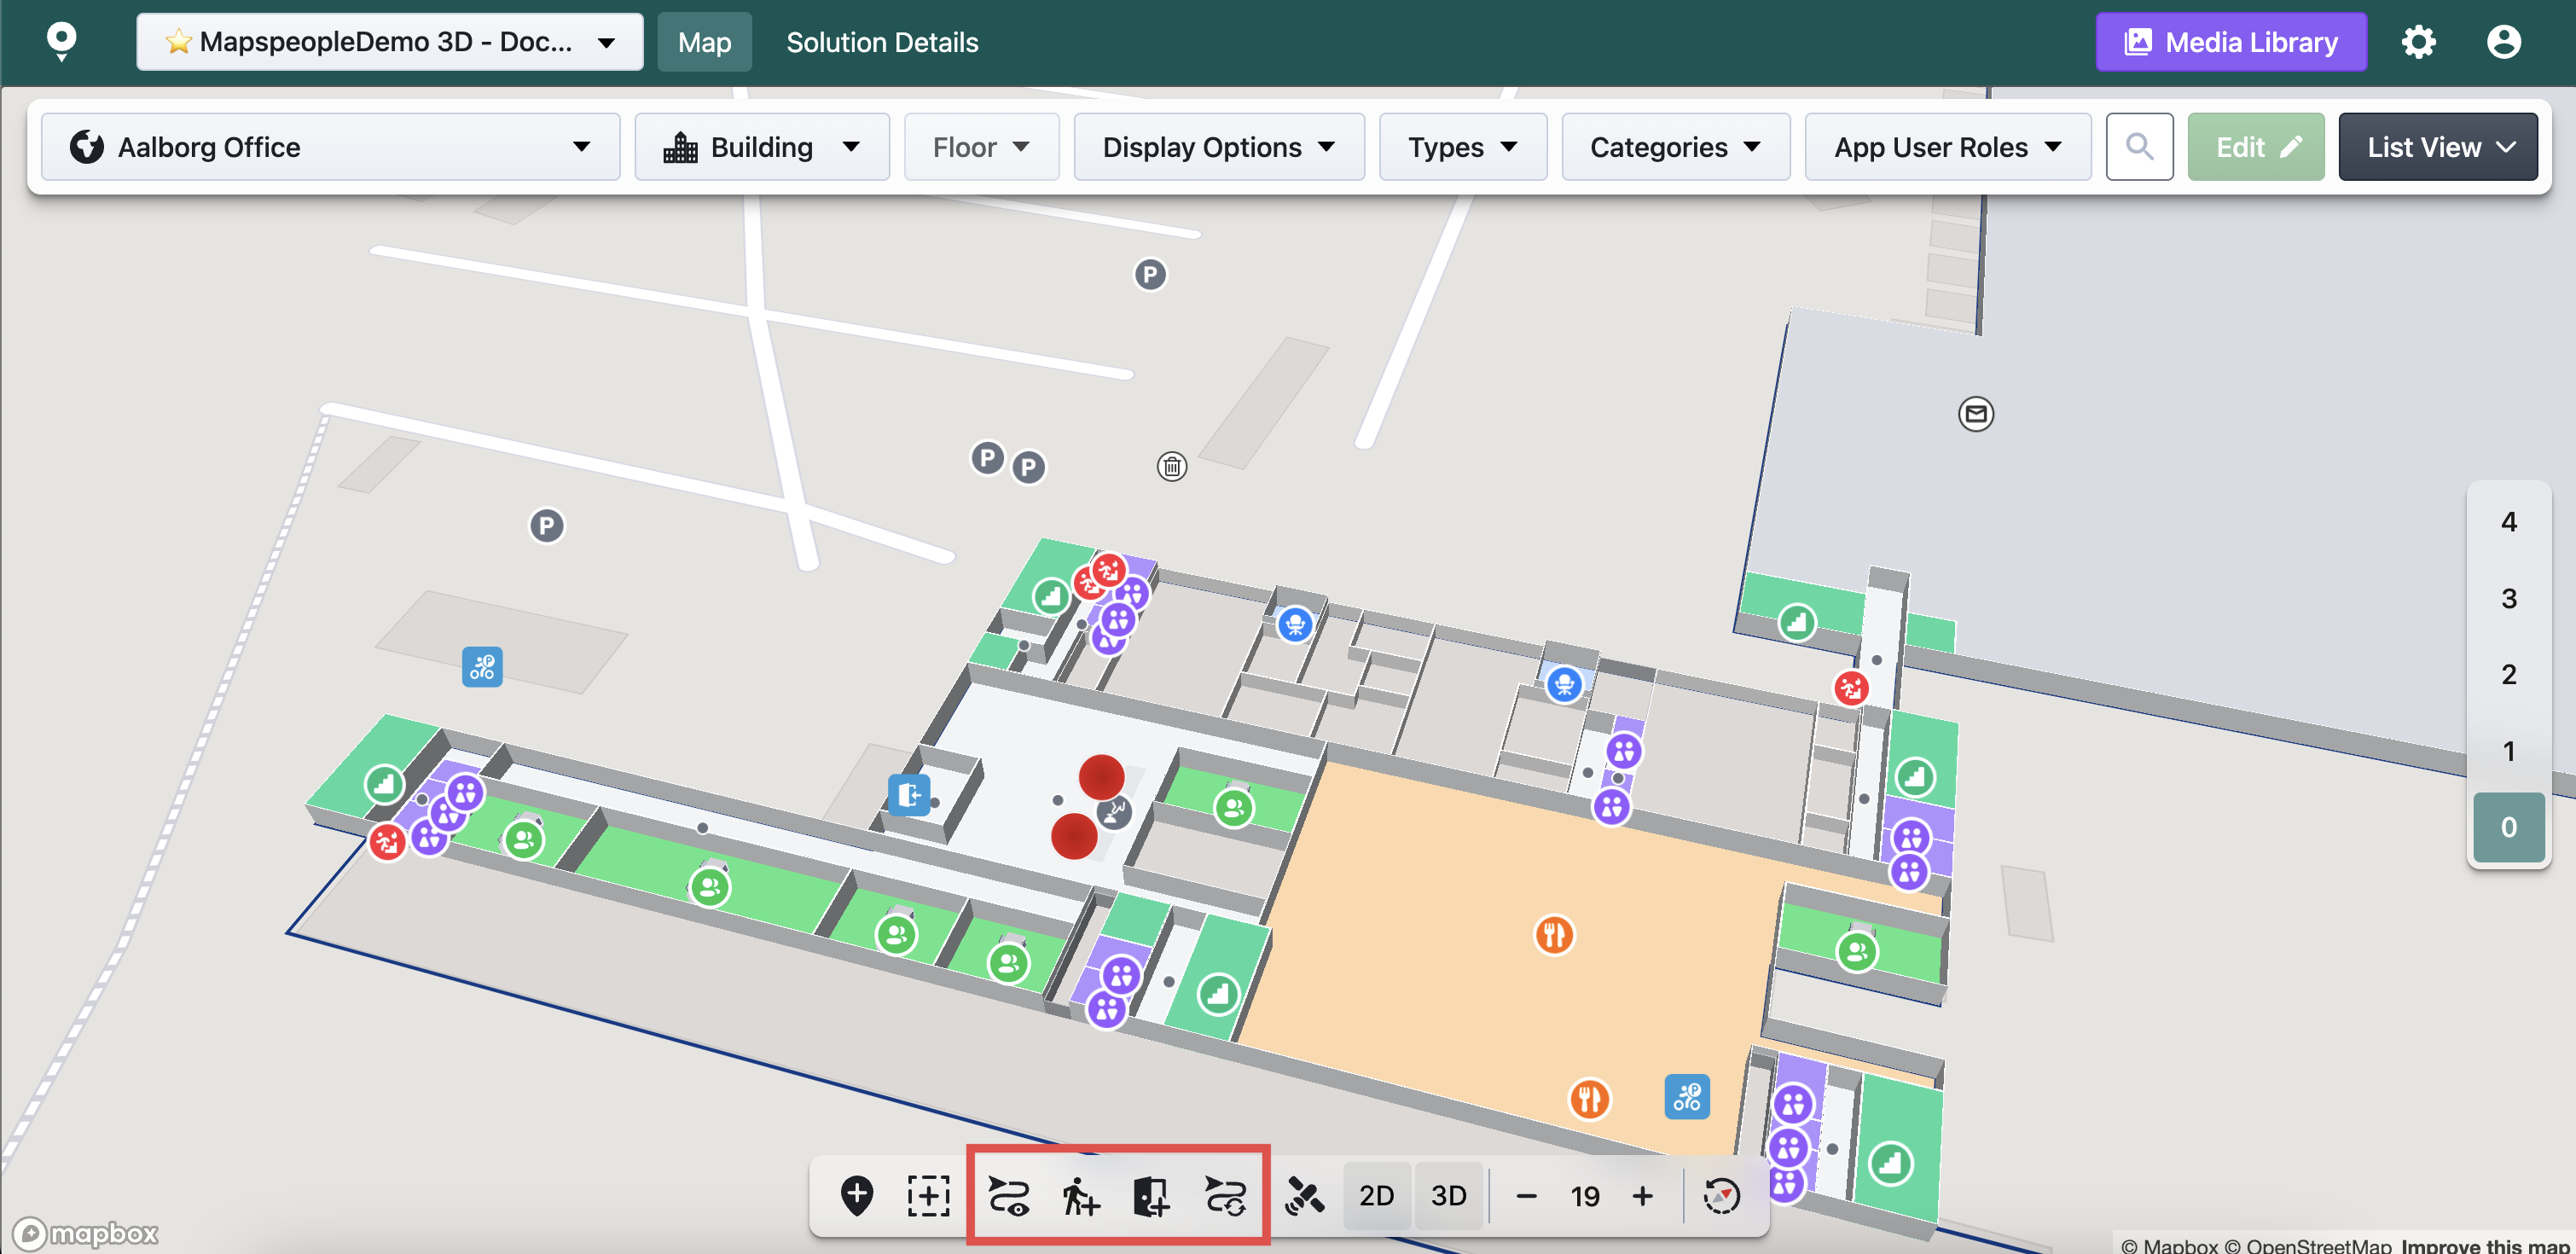Image resolution: width=2576 pixels, height=1254 pixels.
Task: Reset map compass rotation
Action: click(x=1721, y=1195)
